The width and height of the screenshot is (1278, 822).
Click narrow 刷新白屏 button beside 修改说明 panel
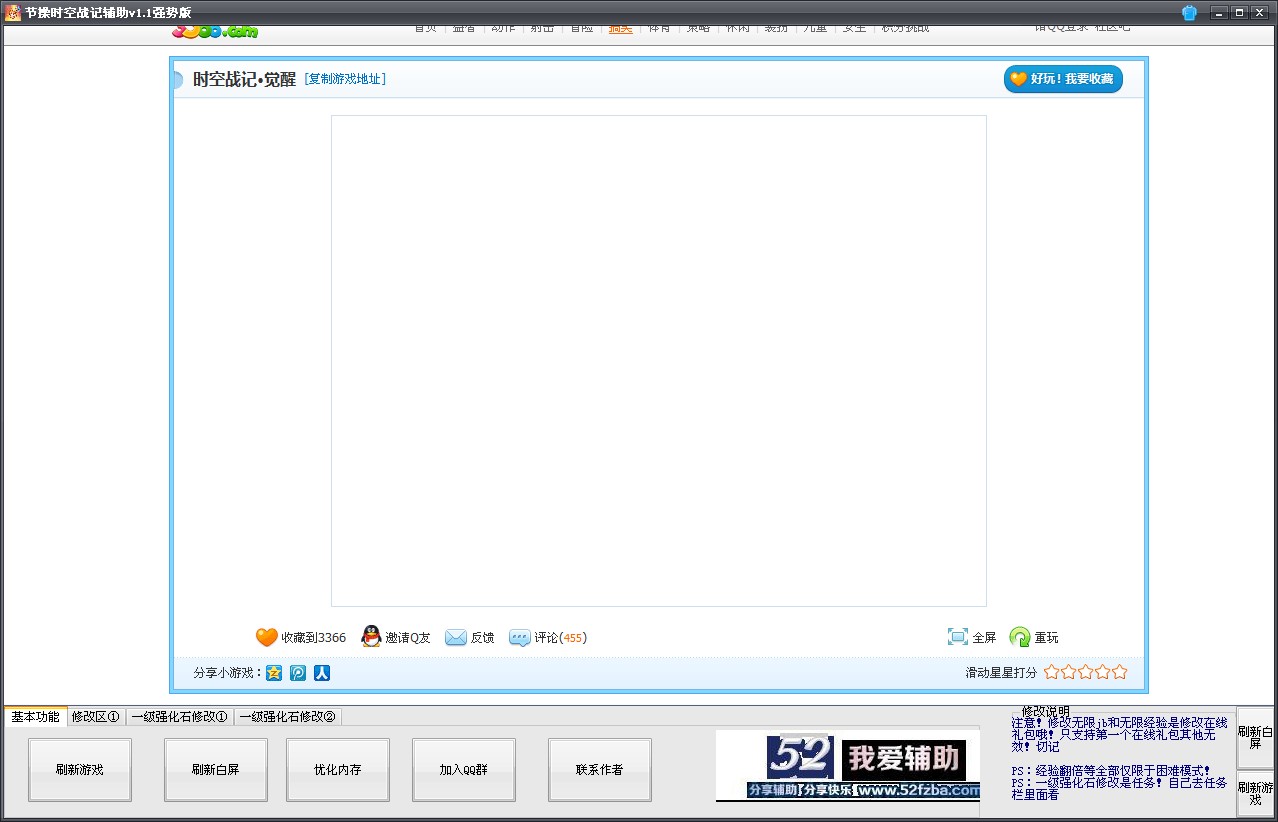pos(1256,738)
